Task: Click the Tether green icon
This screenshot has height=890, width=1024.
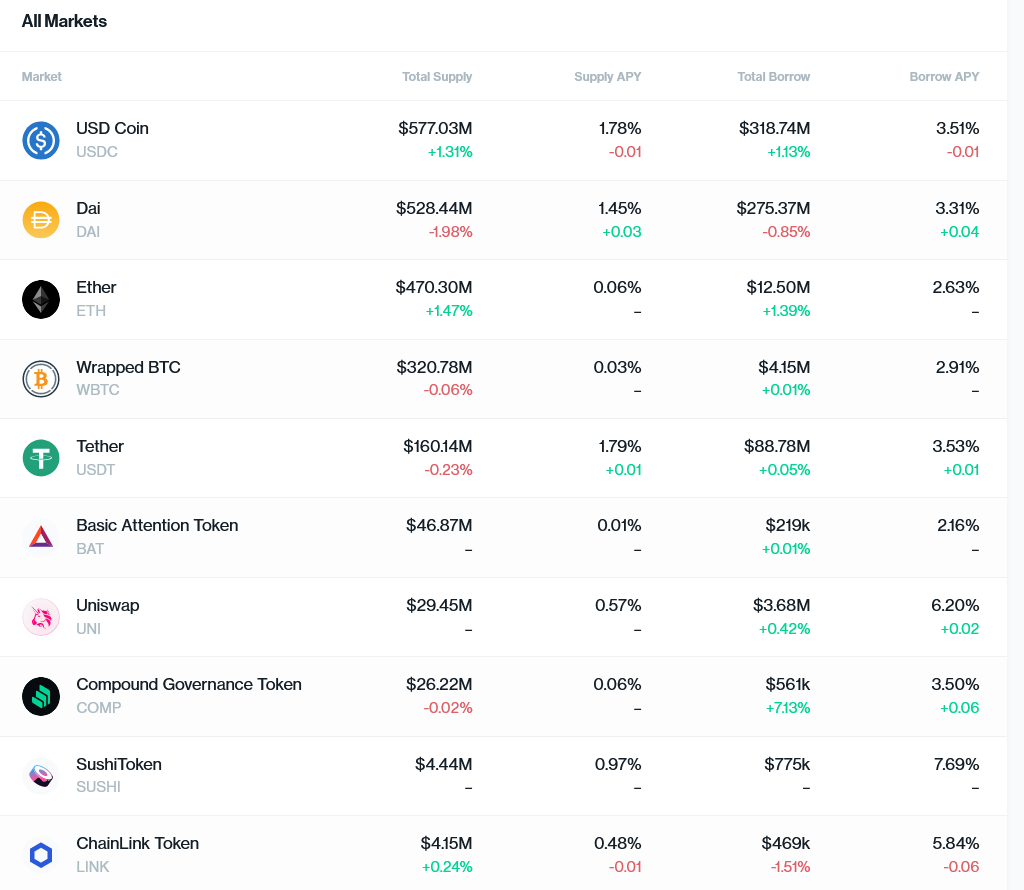Action: (x=41, y=458)
